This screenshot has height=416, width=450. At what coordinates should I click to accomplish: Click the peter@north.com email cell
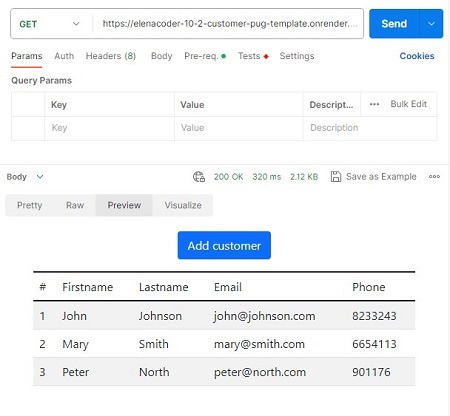tap(260, 372)
